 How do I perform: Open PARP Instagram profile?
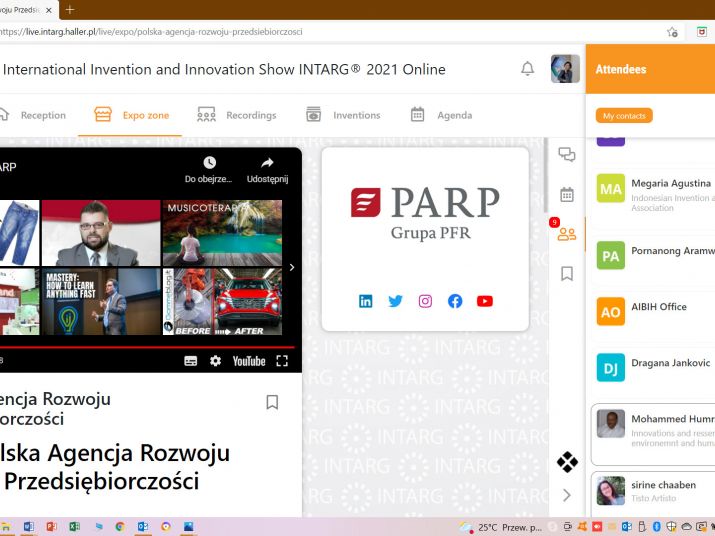coord(425,301)
